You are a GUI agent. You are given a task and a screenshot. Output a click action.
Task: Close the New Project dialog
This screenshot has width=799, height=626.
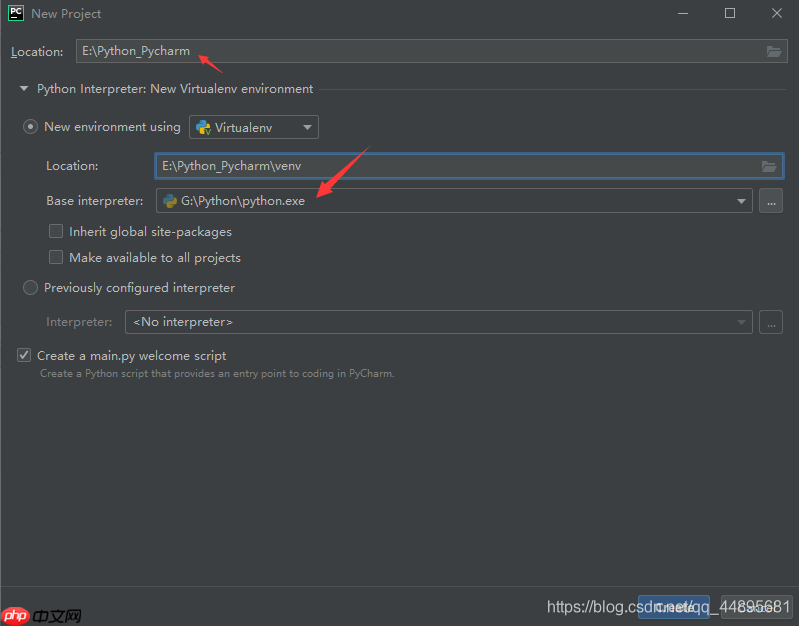tap(777, 13)
